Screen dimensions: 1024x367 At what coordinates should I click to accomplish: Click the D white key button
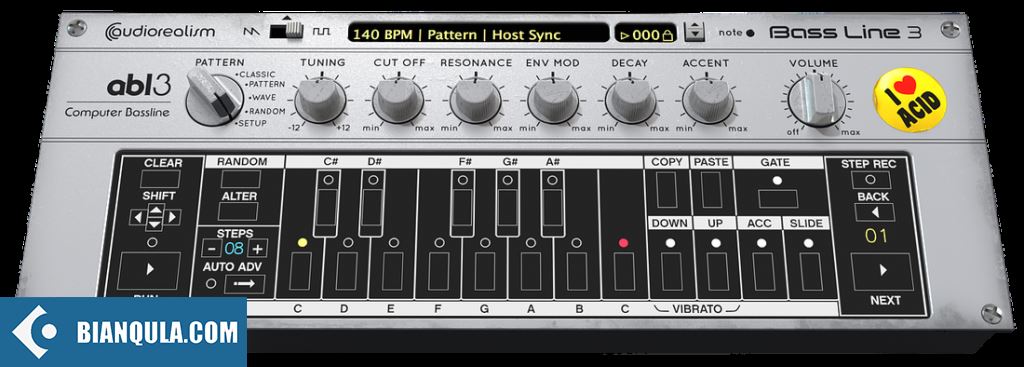tap(346, 271)
